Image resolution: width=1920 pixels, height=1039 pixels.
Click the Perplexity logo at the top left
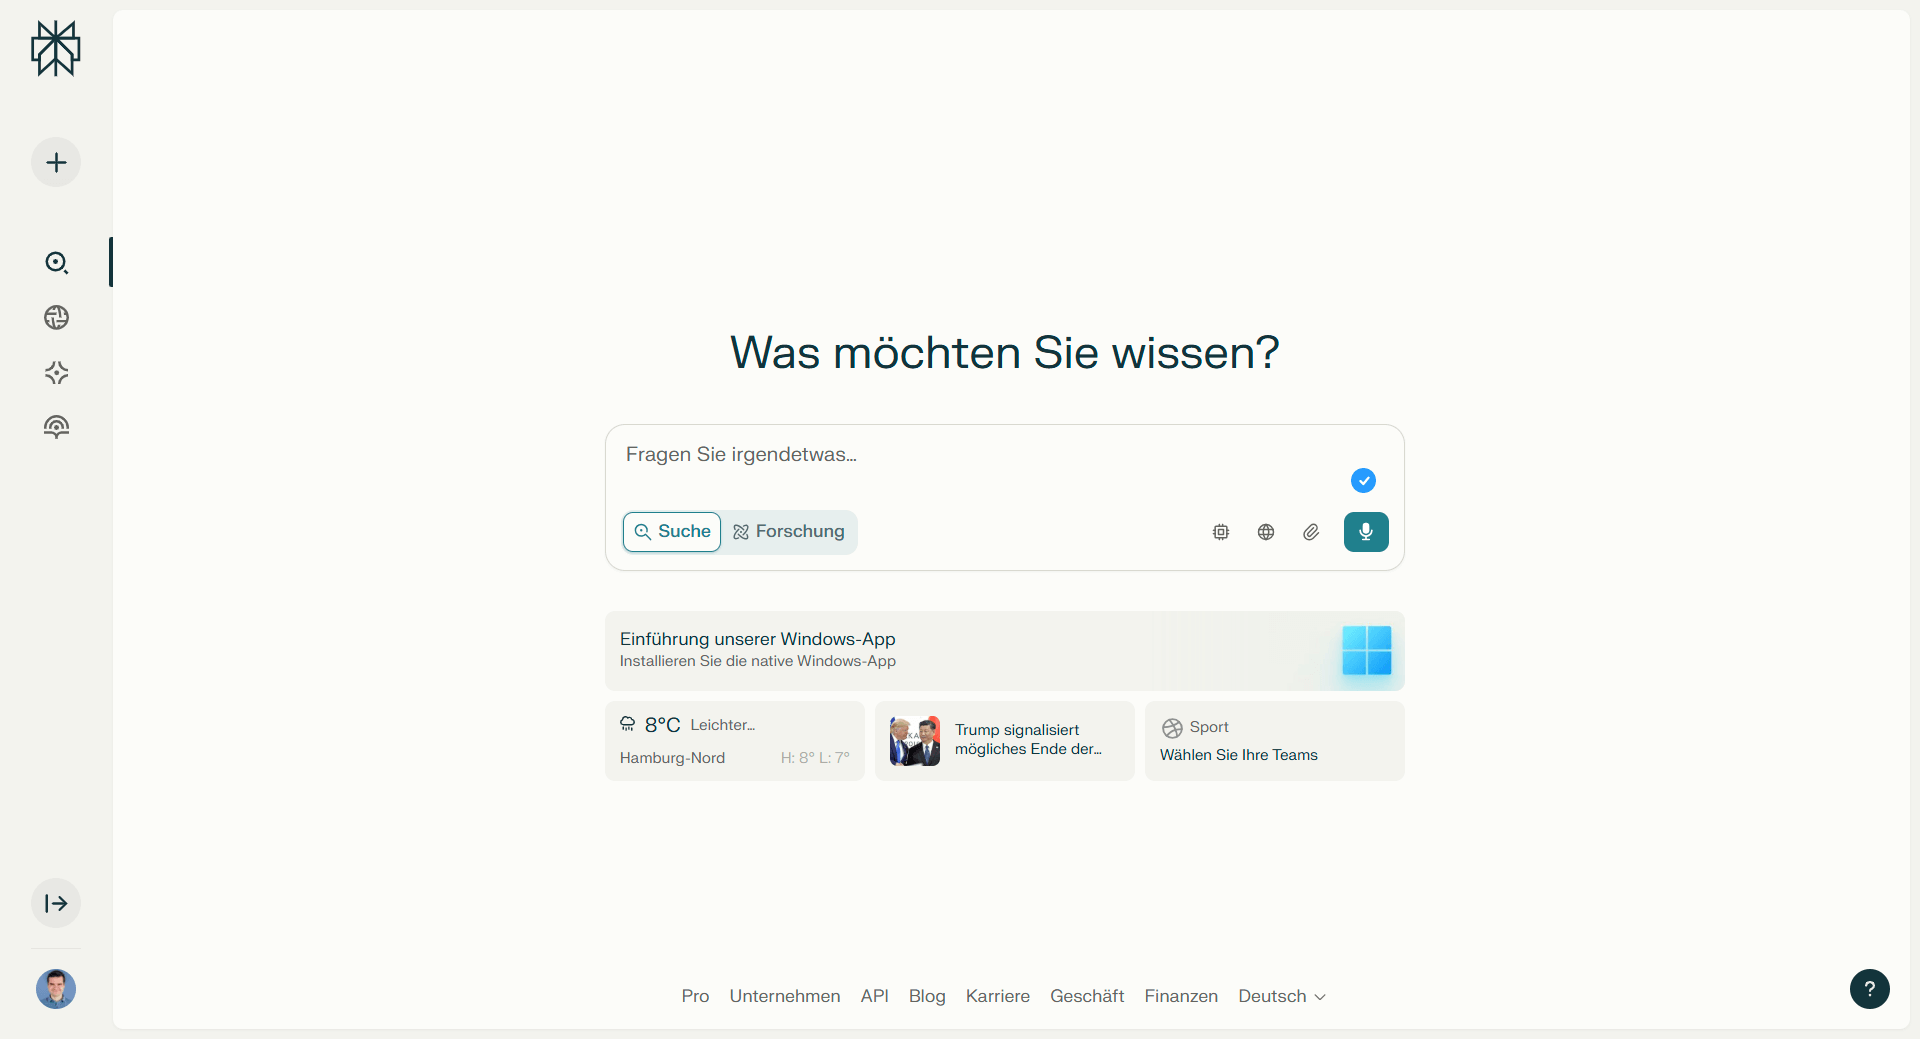55,48
